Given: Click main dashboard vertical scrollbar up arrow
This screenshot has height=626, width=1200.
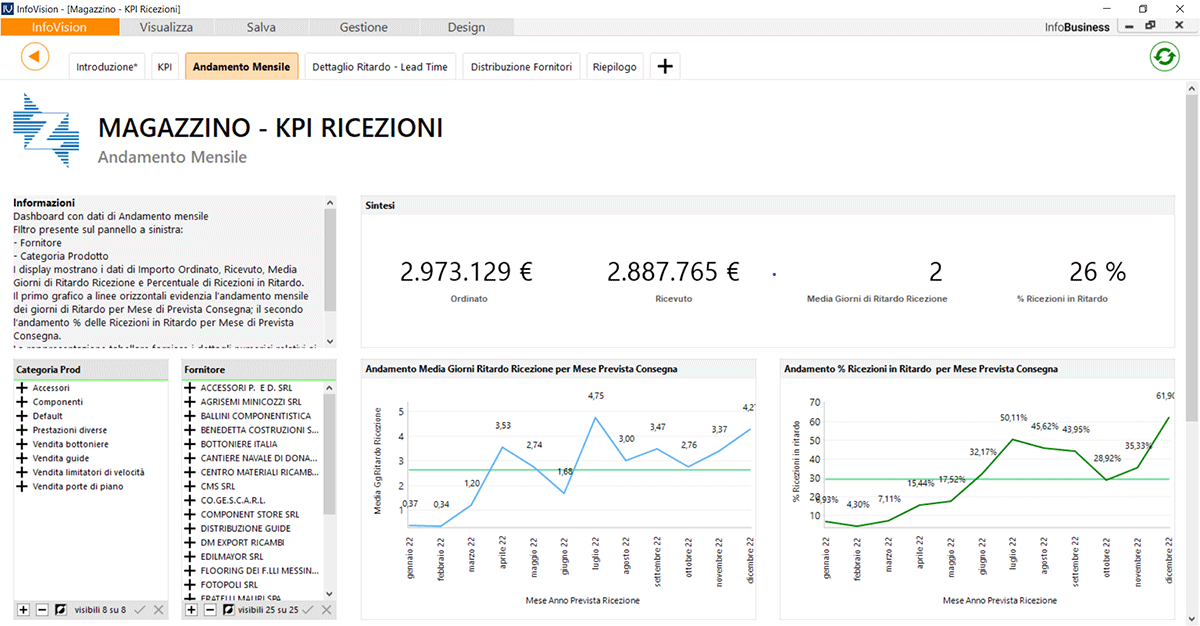Looking at the screenshot, I should tap(1192, 88).
